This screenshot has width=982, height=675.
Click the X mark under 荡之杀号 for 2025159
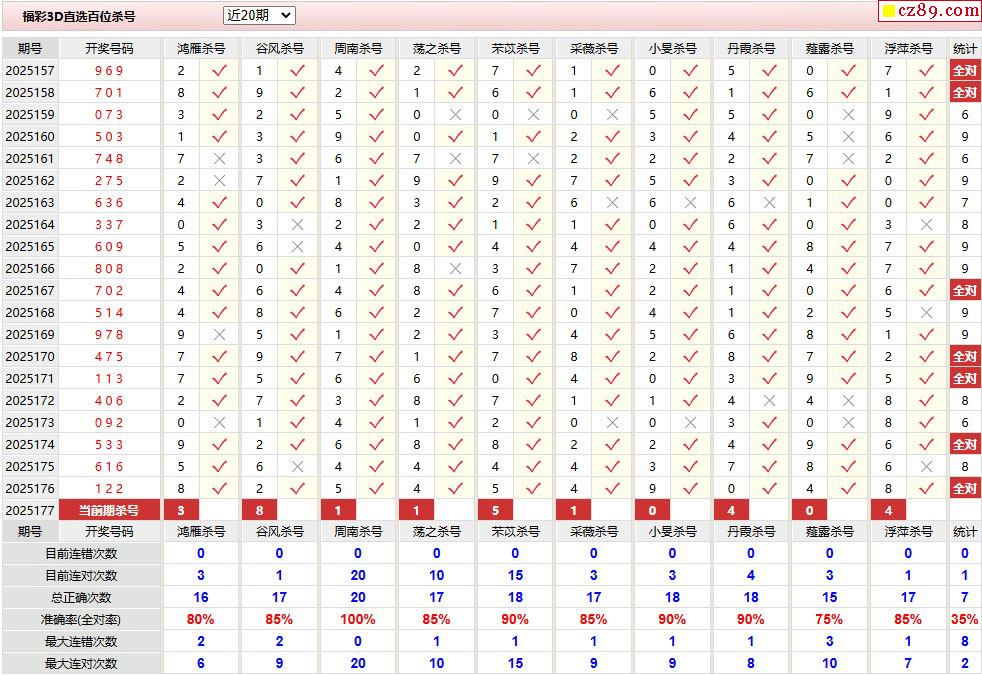coord(455,115)
